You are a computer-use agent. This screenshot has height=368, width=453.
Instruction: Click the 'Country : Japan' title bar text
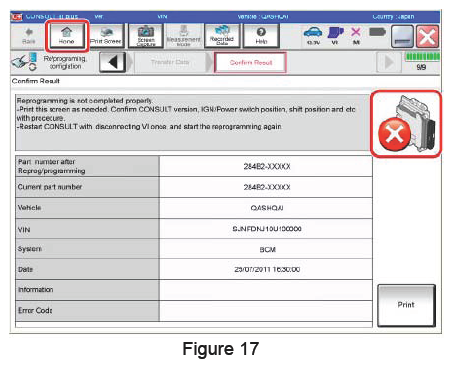pos(393,16)
